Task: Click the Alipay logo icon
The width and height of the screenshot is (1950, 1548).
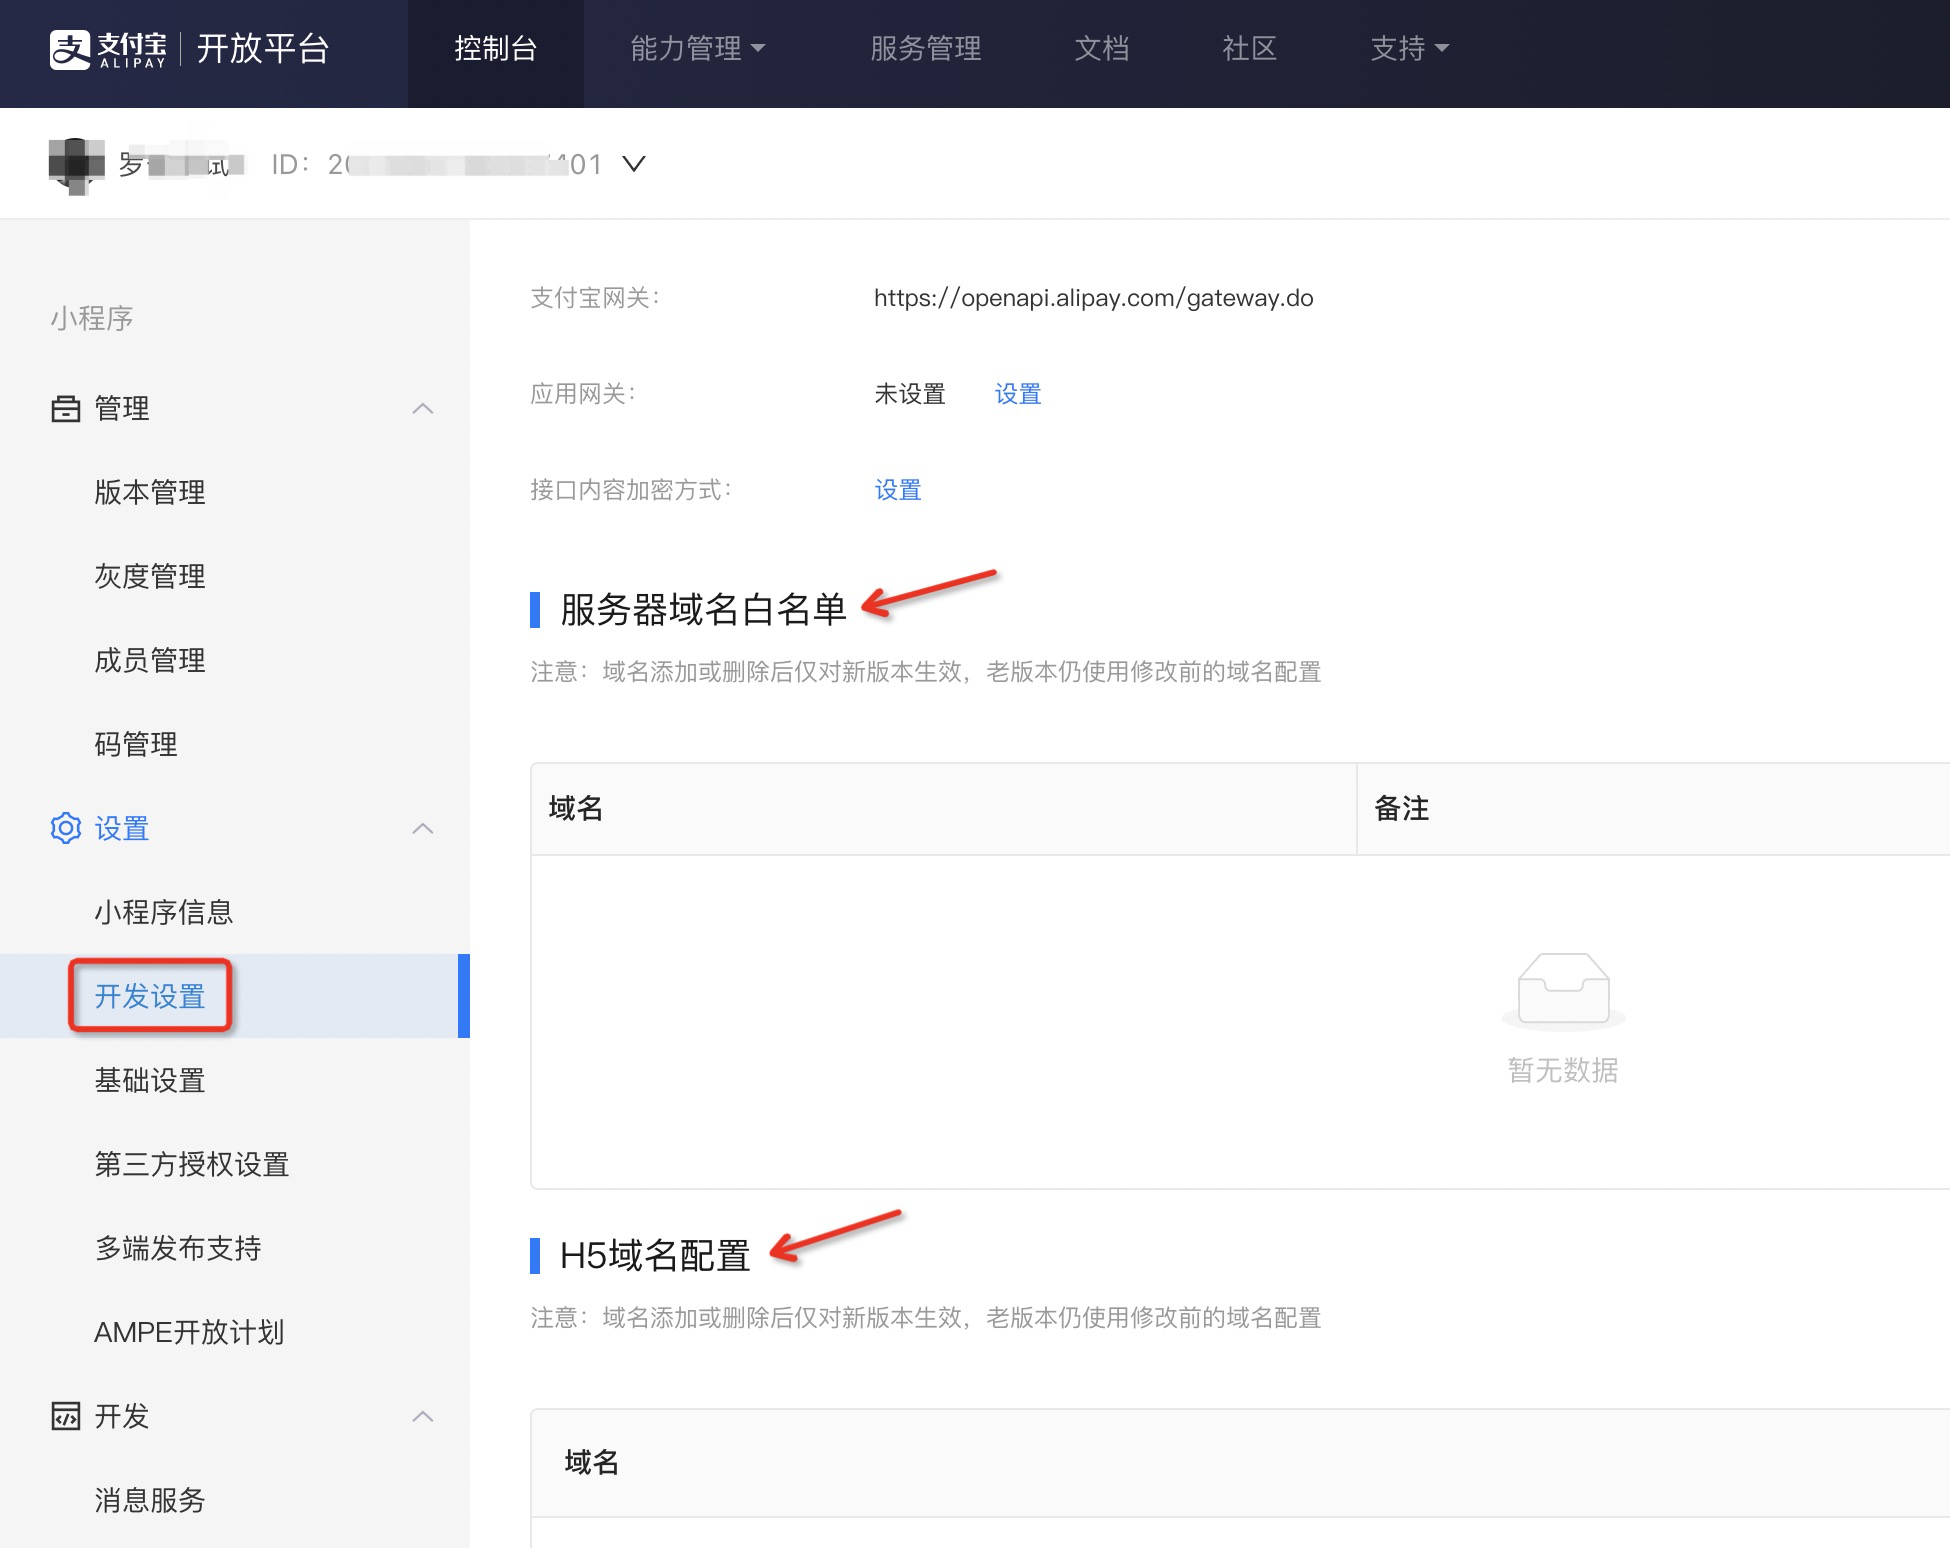Action: click(x=70, y=49)
